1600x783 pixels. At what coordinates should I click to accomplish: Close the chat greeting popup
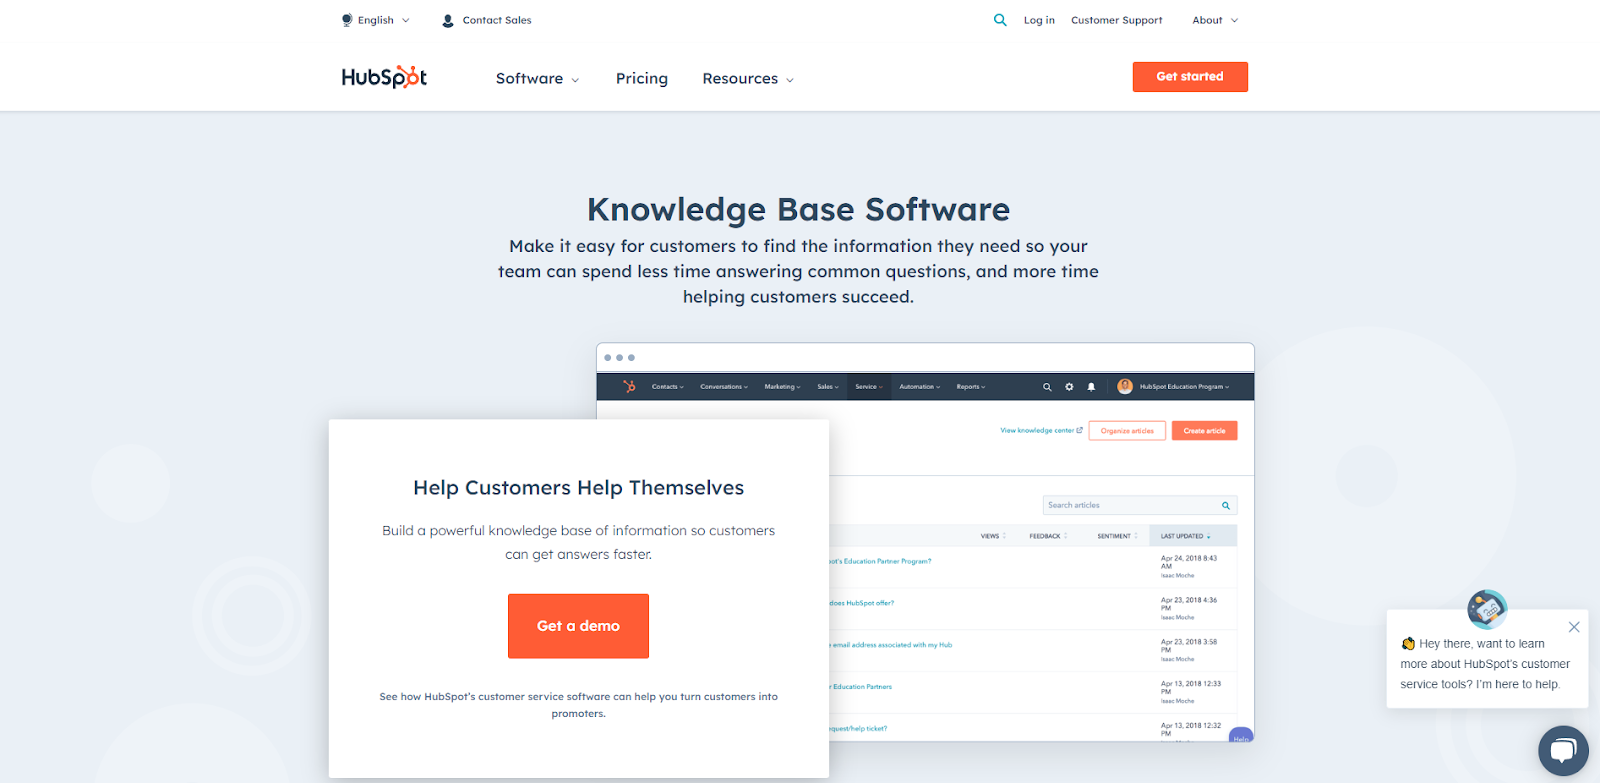coord(1574,627)
